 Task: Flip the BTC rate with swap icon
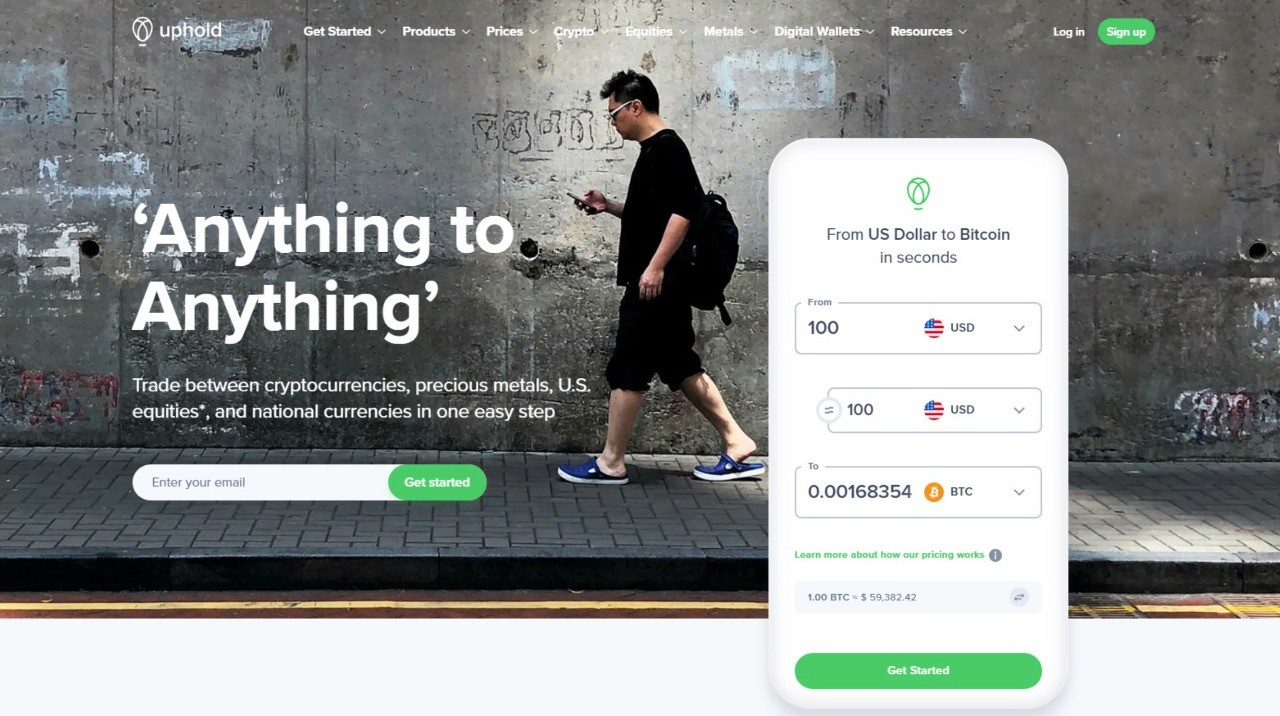[x=1019, y=597]
